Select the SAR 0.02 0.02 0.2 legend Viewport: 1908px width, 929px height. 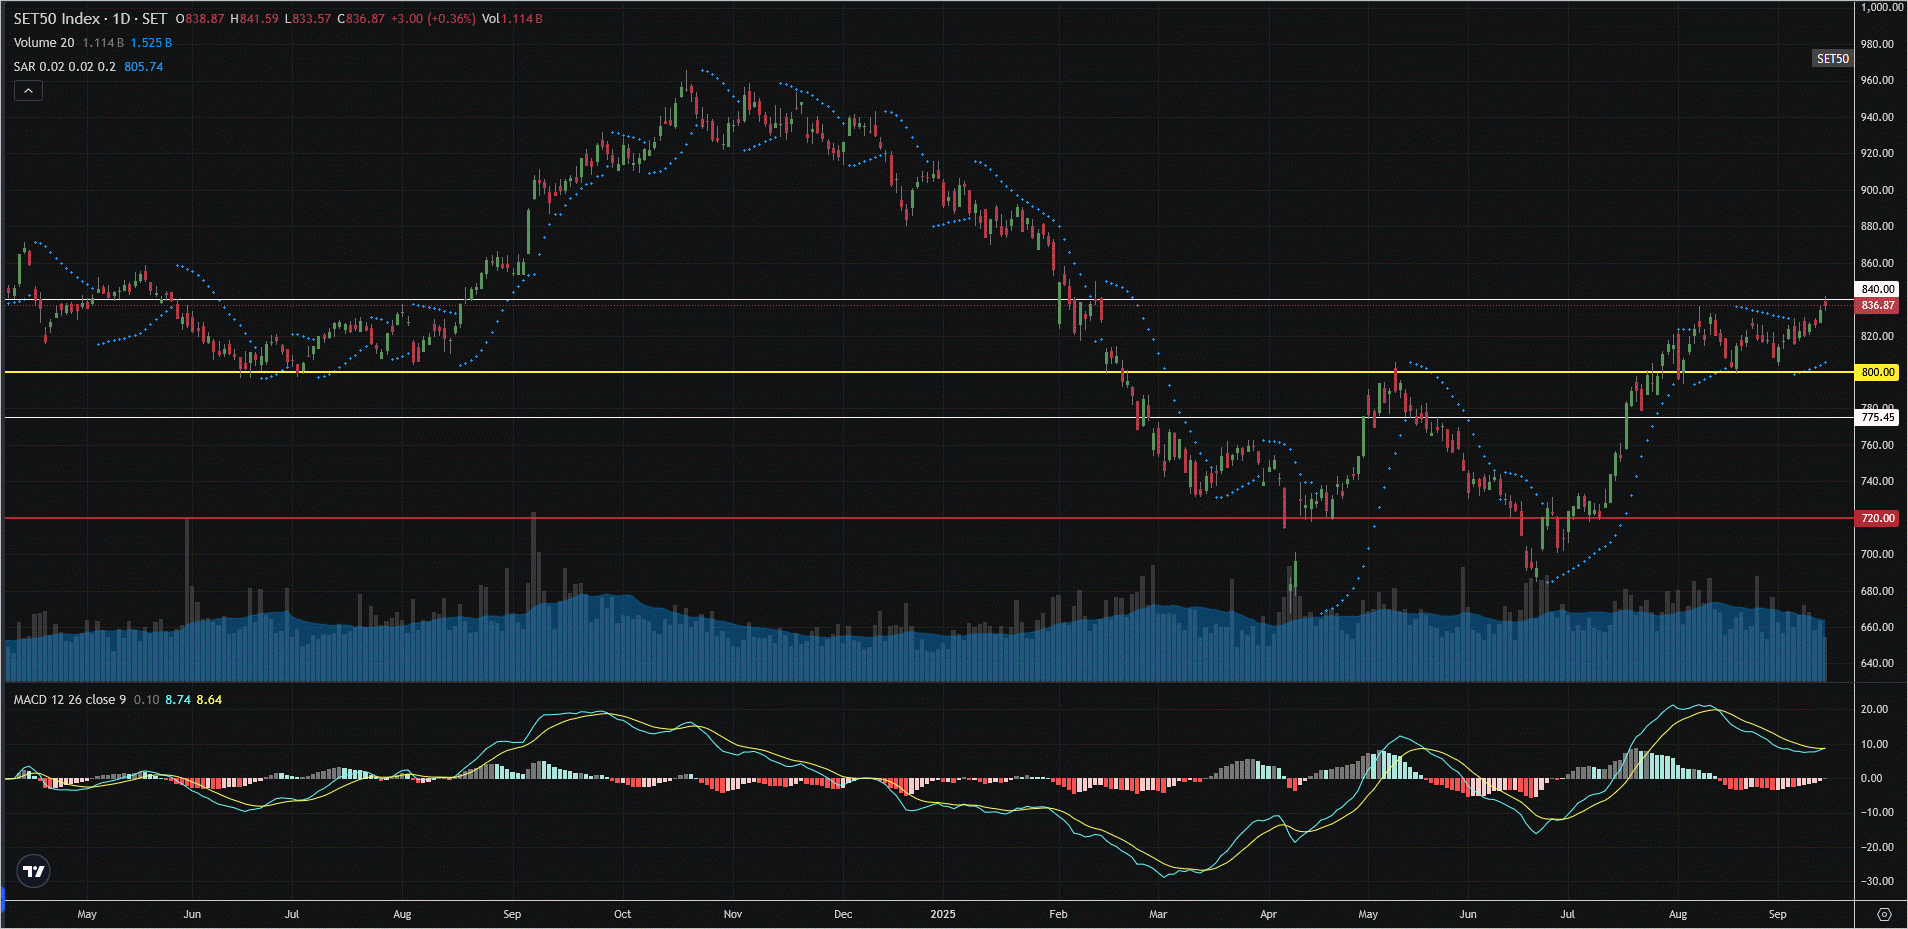64,67
